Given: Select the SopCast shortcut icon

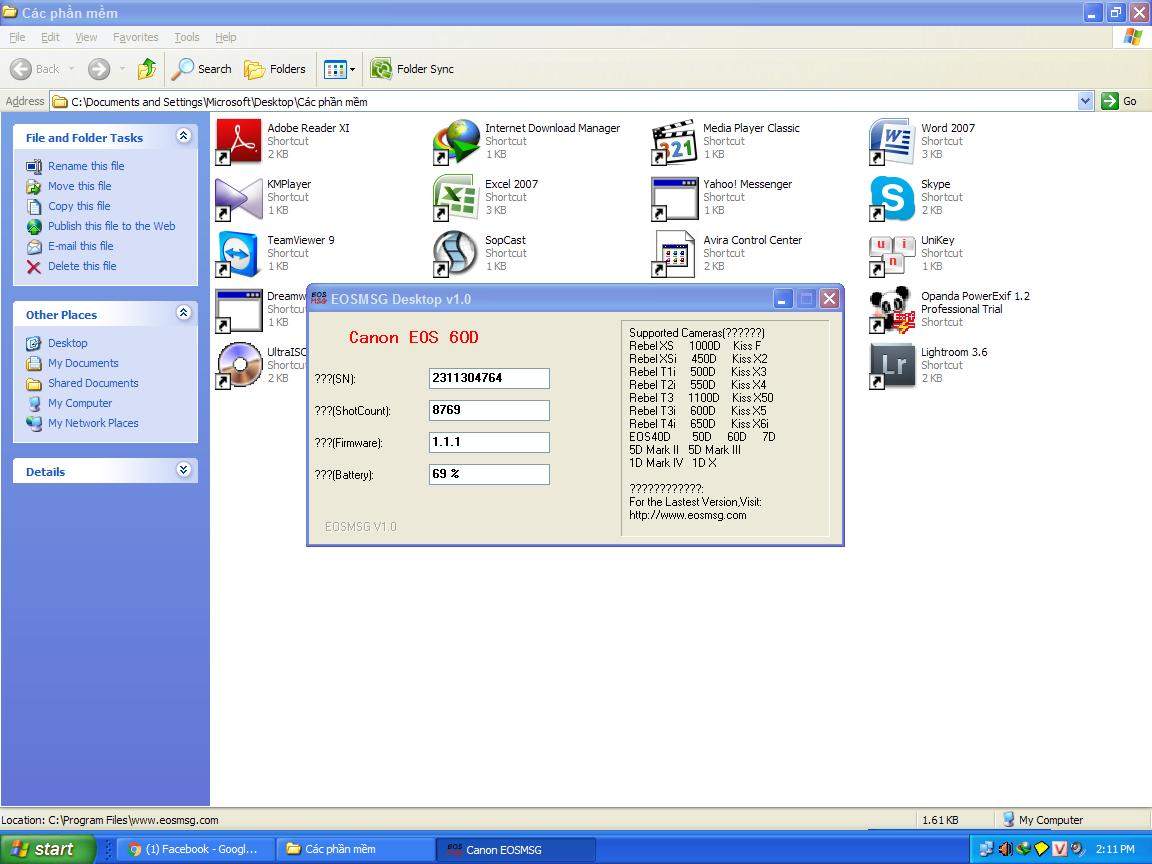Looking at the screenshot, I should pyautogui.click(x=456, y=254).
